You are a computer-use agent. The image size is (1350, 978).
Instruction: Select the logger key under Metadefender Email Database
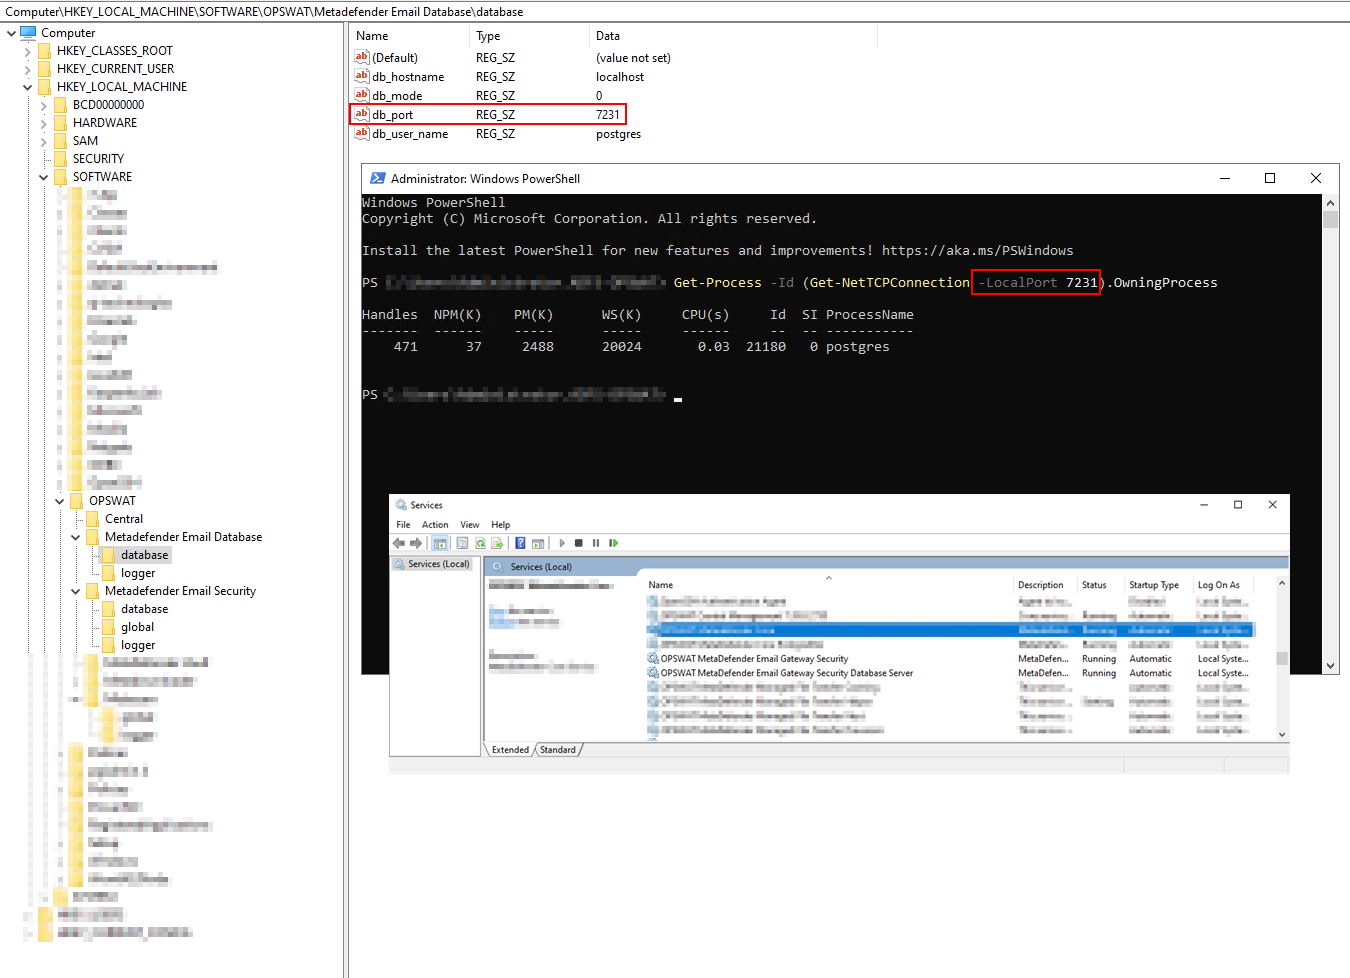click(138, 573)
